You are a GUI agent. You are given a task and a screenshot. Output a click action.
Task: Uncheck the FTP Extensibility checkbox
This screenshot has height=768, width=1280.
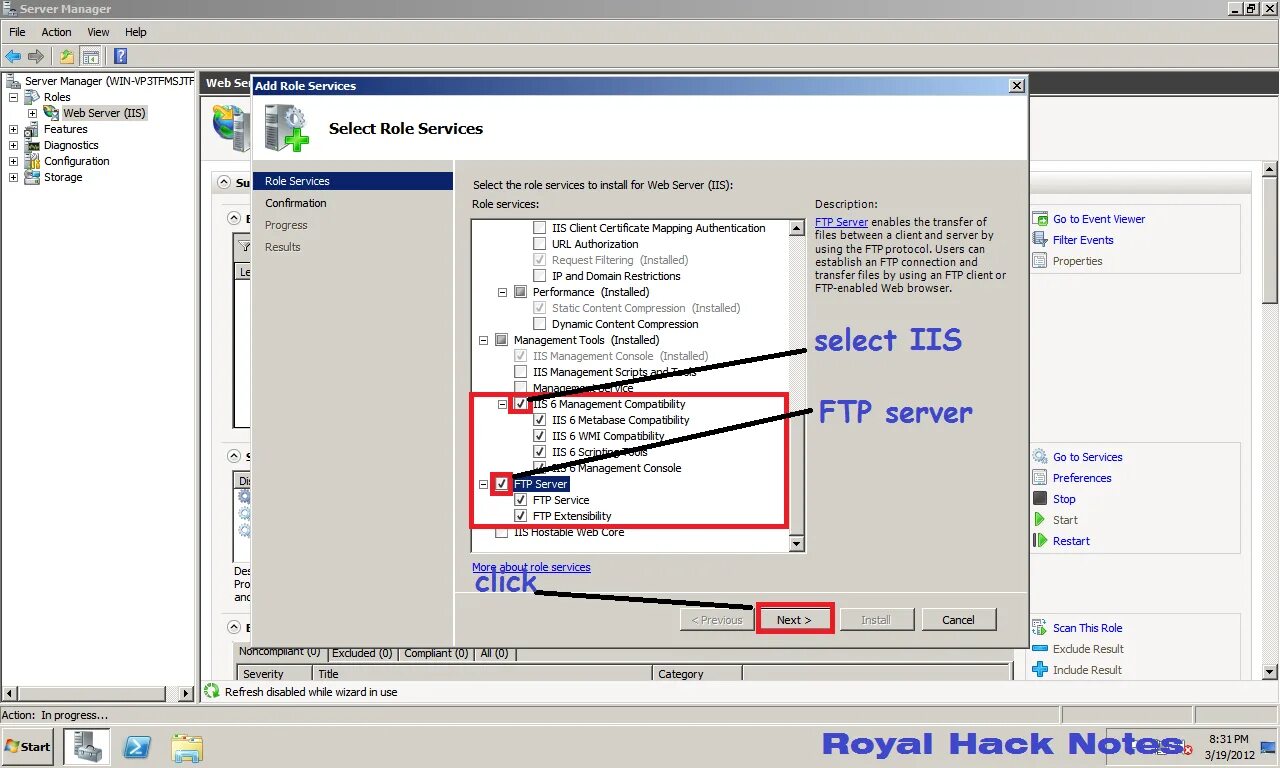[520, 516]
